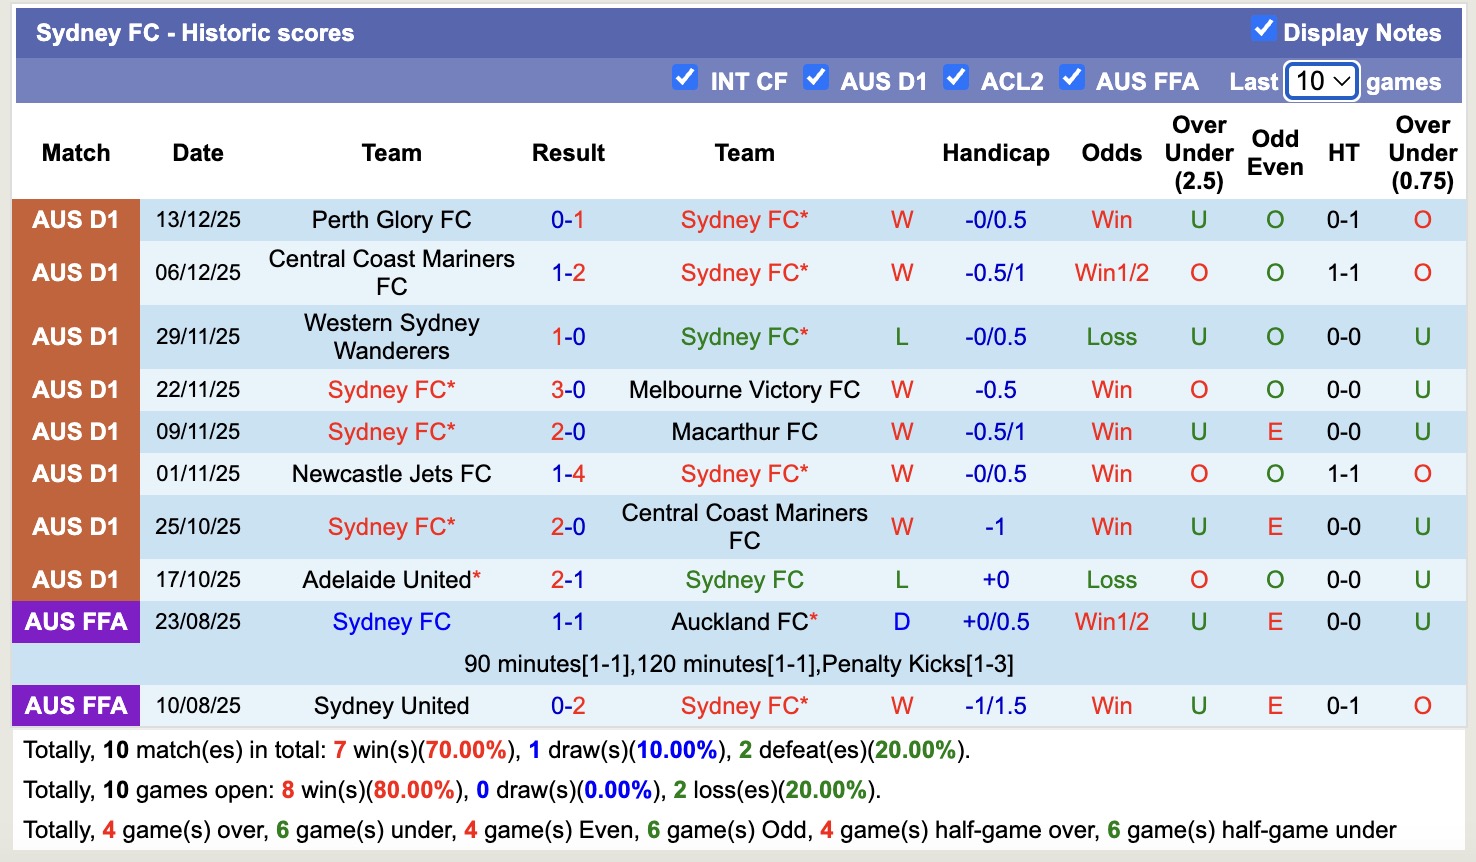Click the AUS FFA badge for Sydney United match

pyautogui.click(x=75, y=705)
